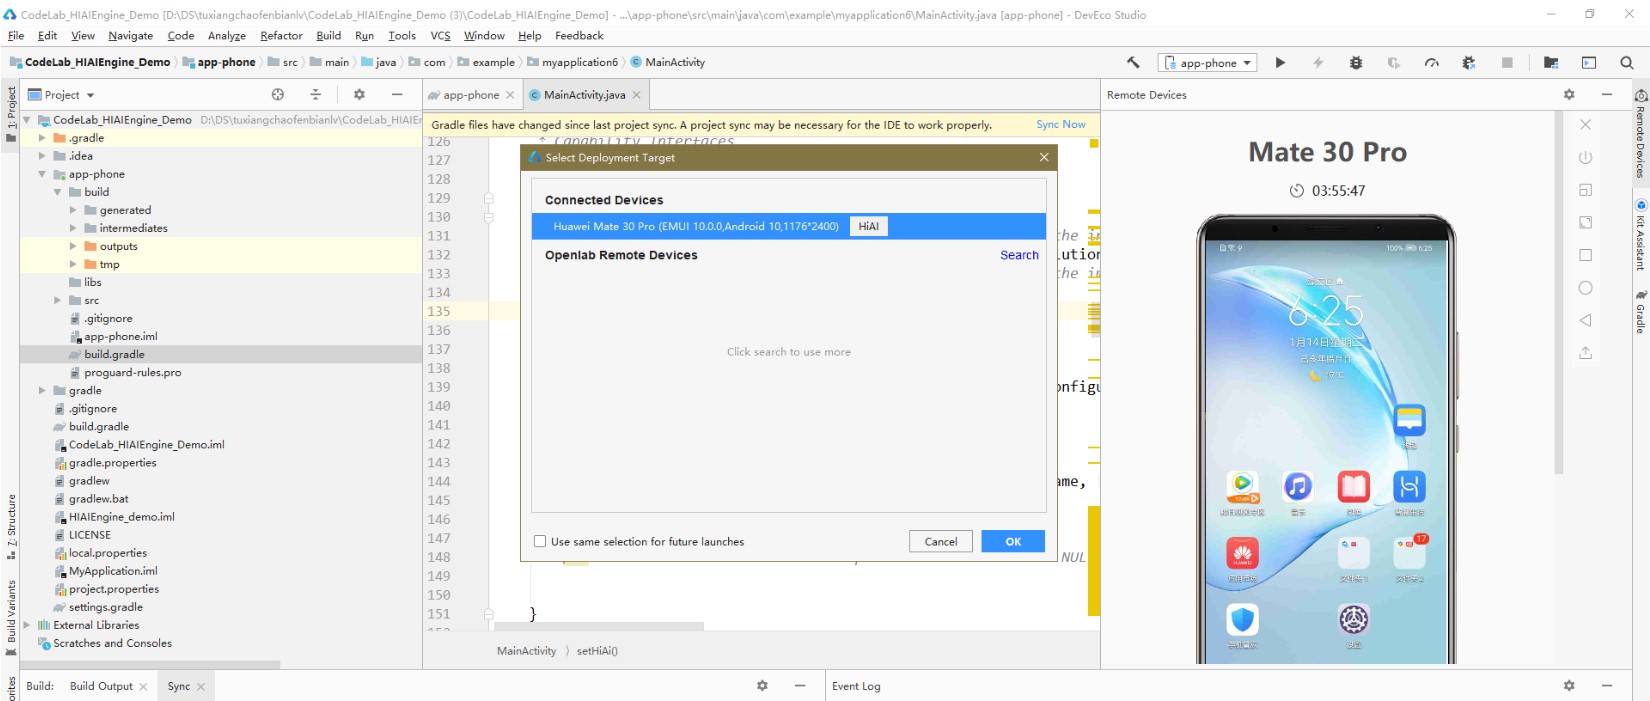Open the Structure side panel
This screenshot has height=701, width=1650.
tap(11, 527)
